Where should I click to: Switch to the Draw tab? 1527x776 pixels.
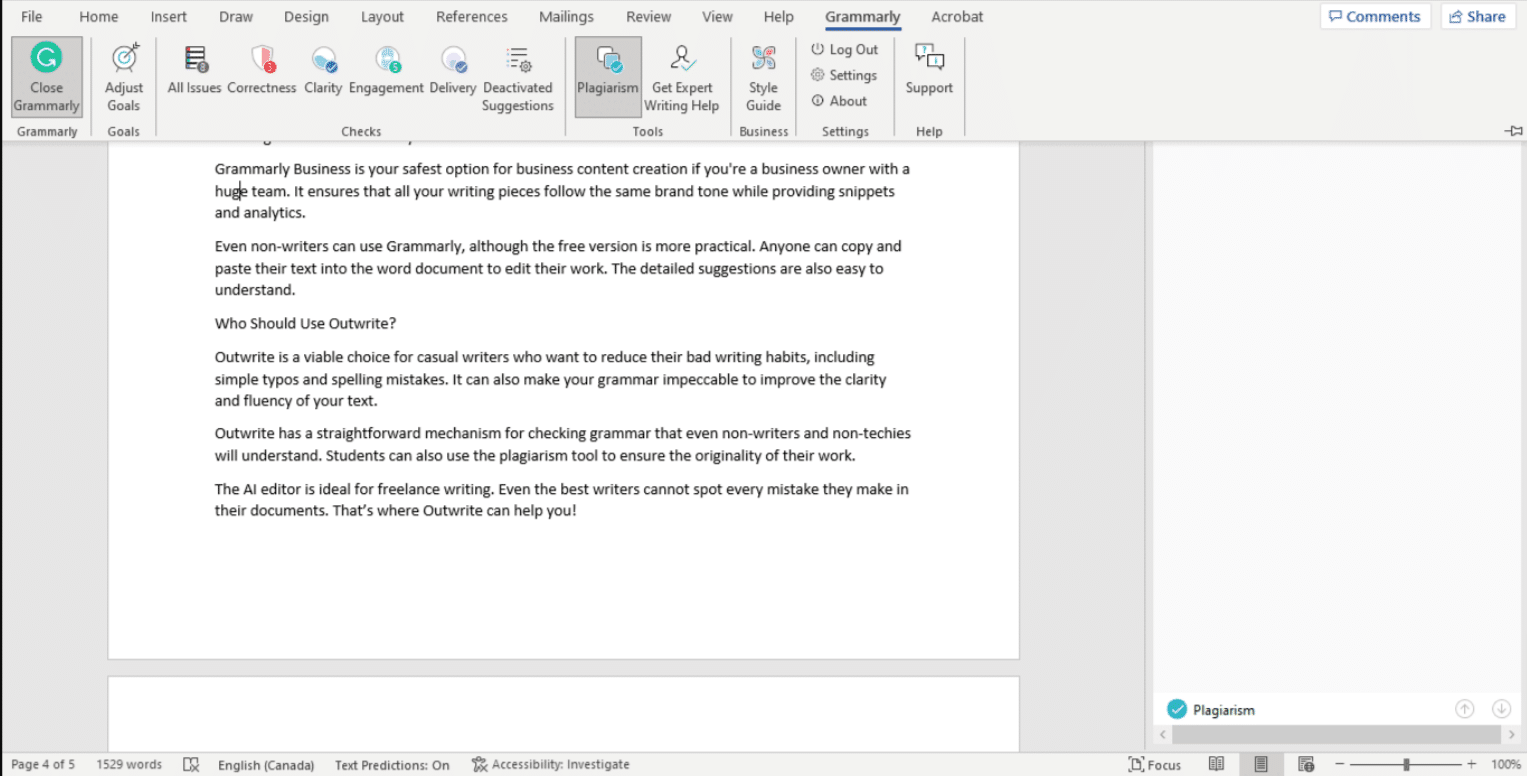[236, 16]
